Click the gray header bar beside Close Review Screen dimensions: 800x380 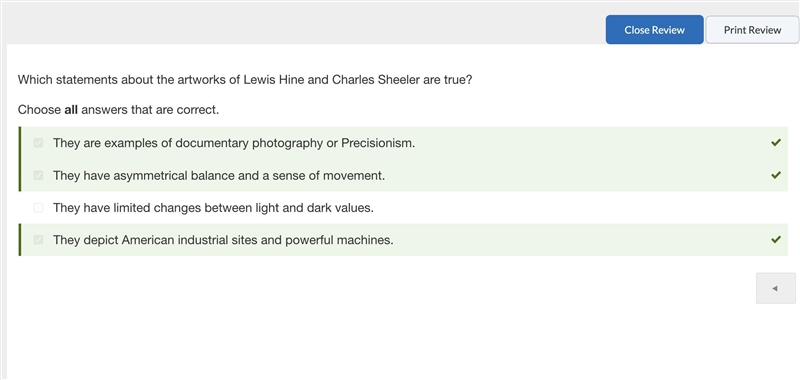[306, 23]
